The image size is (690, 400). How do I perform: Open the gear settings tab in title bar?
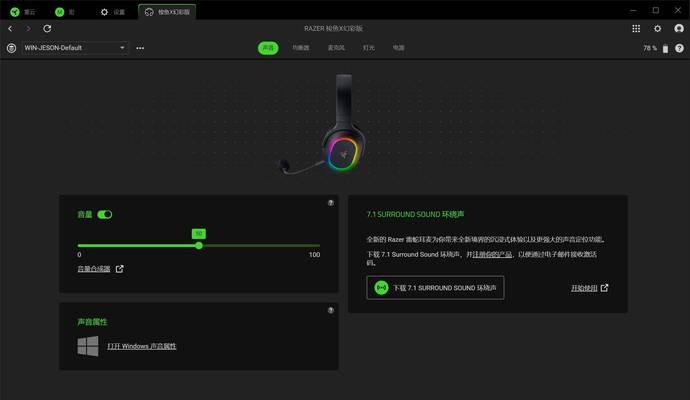113,12
